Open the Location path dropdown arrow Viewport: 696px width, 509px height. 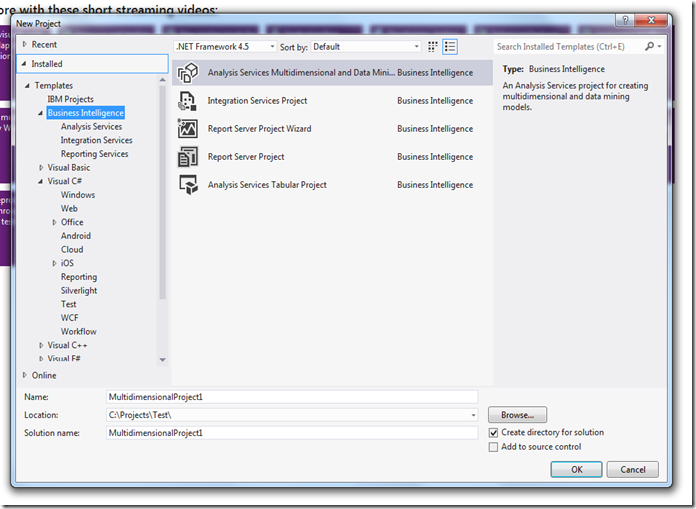coord(473,415)
